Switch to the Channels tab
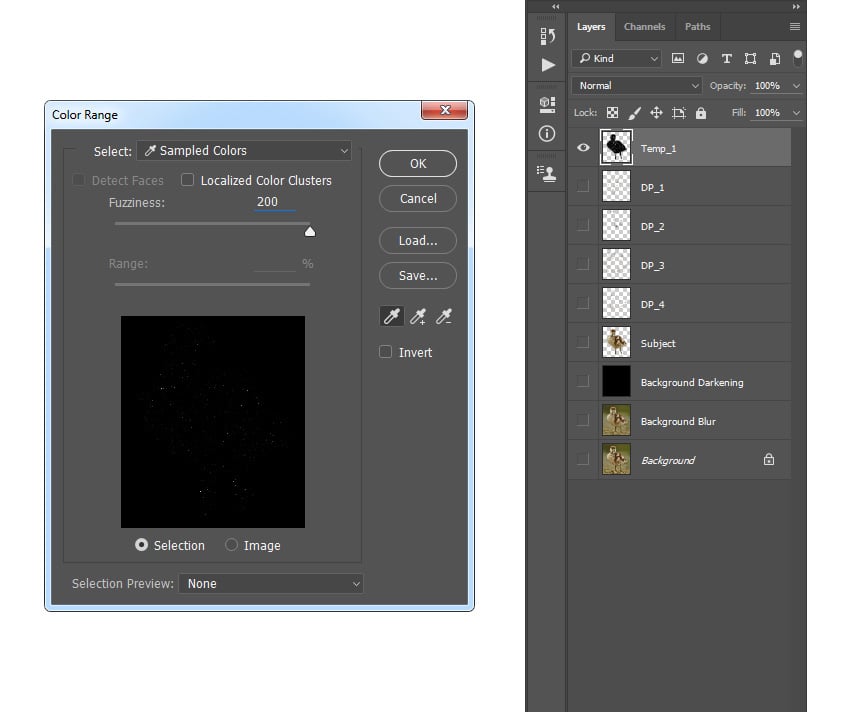 tap(644, 27)
